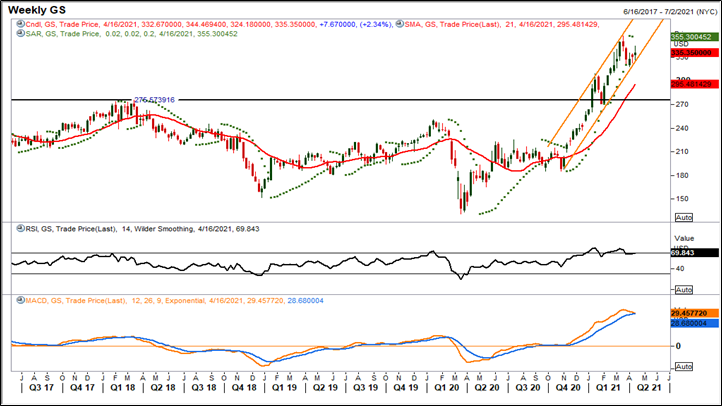722x406 pixels.
Task: Click the 180 price axis label
Action: click(x=682, y=175)
